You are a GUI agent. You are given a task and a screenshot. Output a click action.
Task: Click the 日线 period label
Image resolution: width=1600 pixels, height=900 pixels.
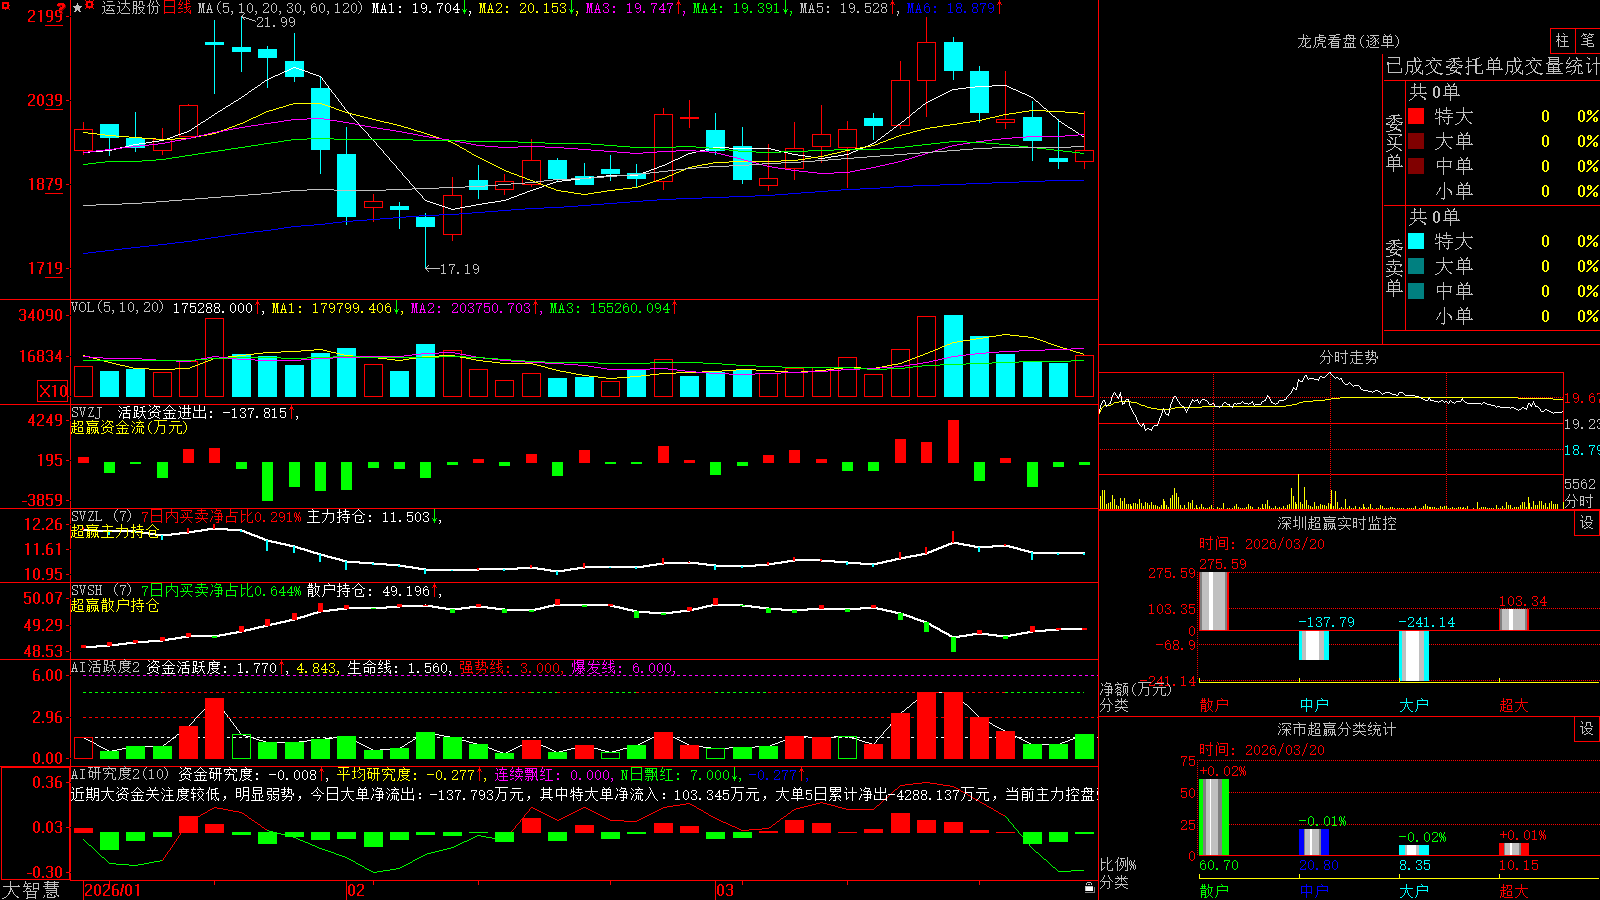click(x=177, y=8)
